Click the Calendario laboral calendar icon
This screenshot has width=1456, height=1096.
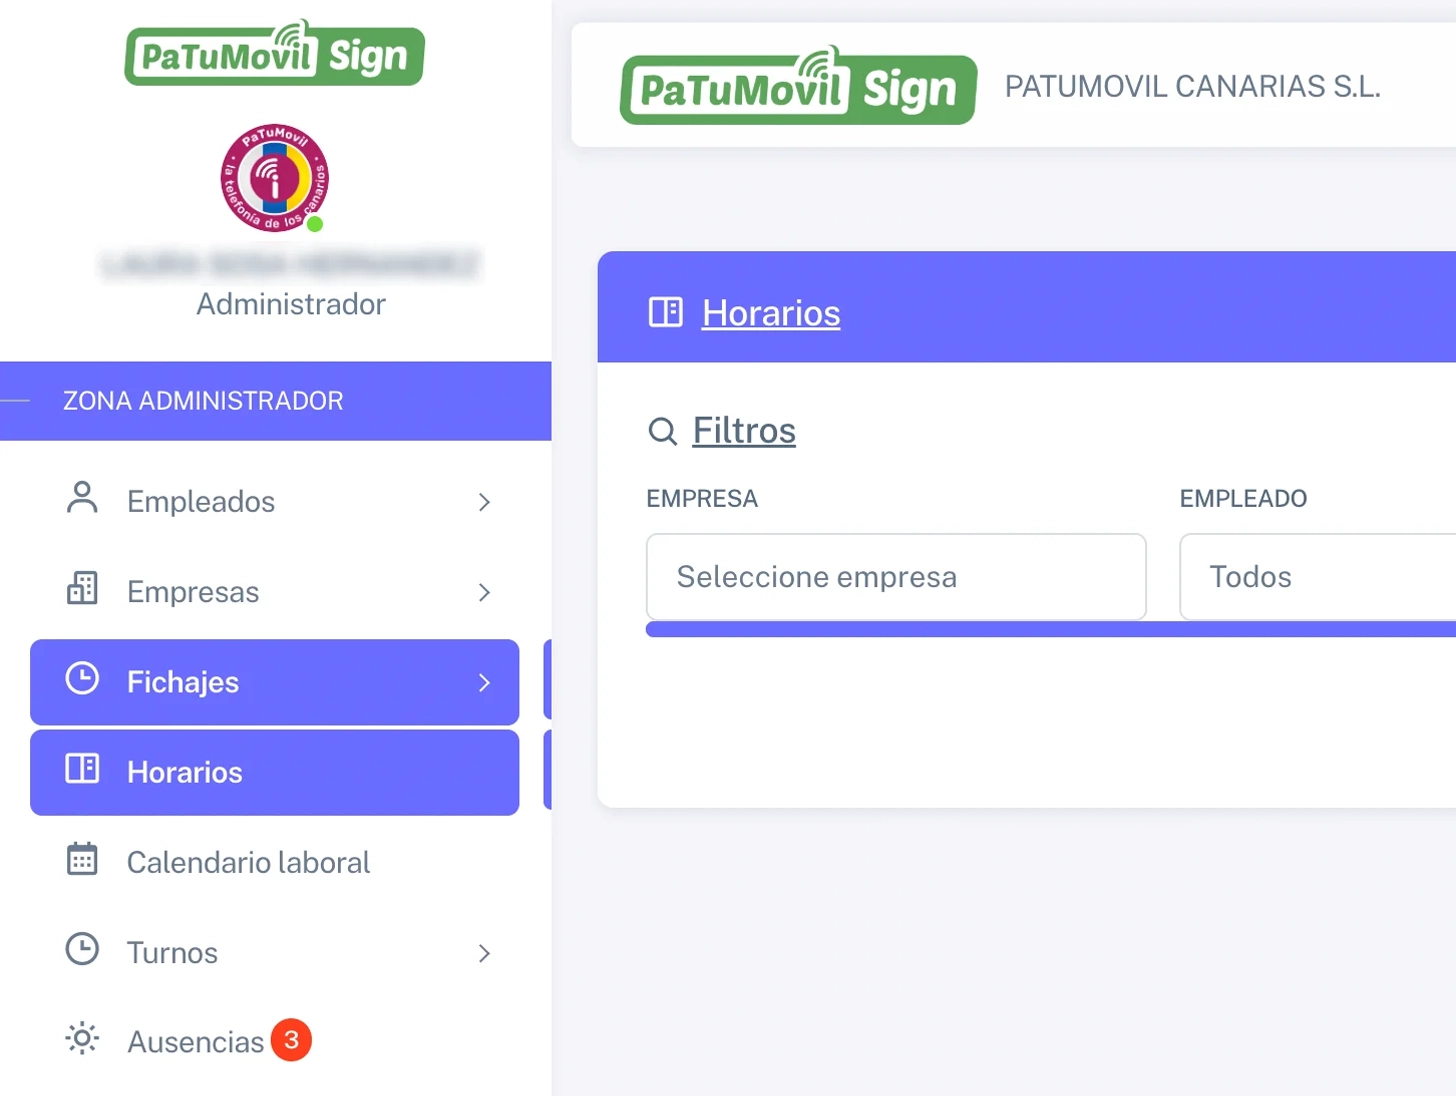click(x=82, y=859)
